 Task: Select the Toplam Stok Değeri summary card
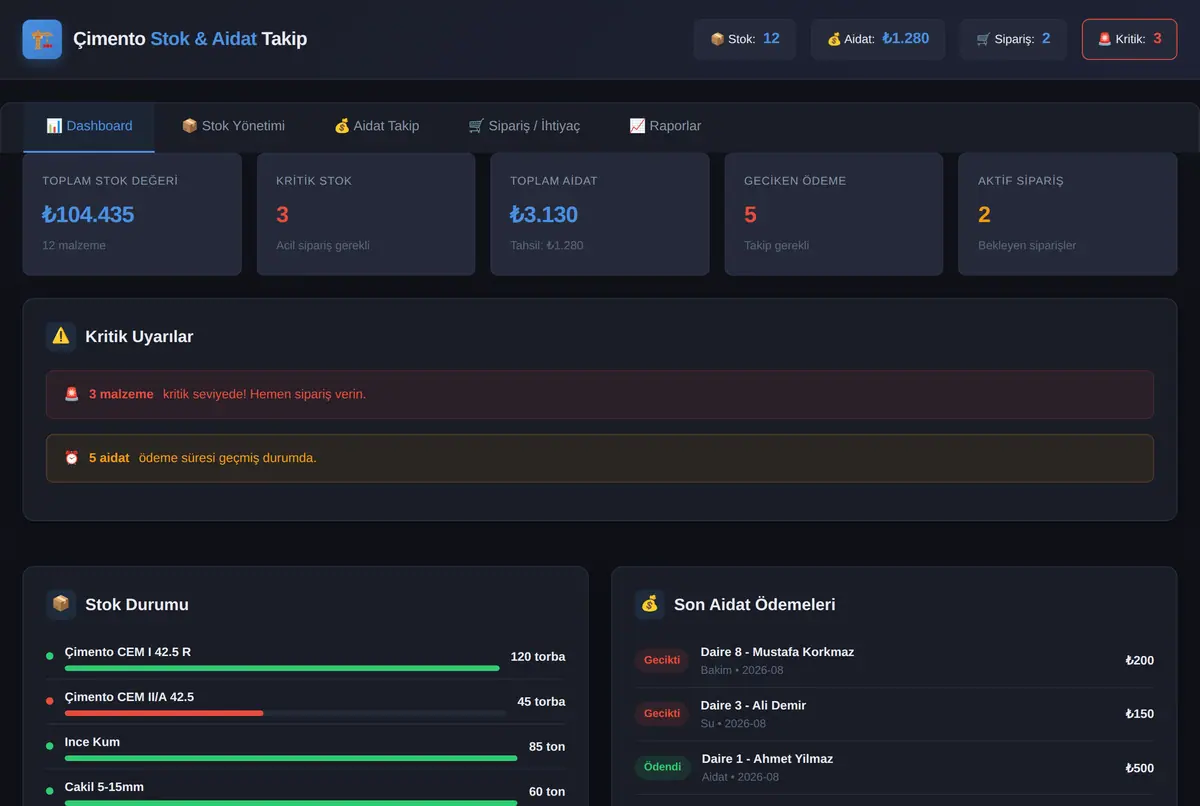click(132, 214)
